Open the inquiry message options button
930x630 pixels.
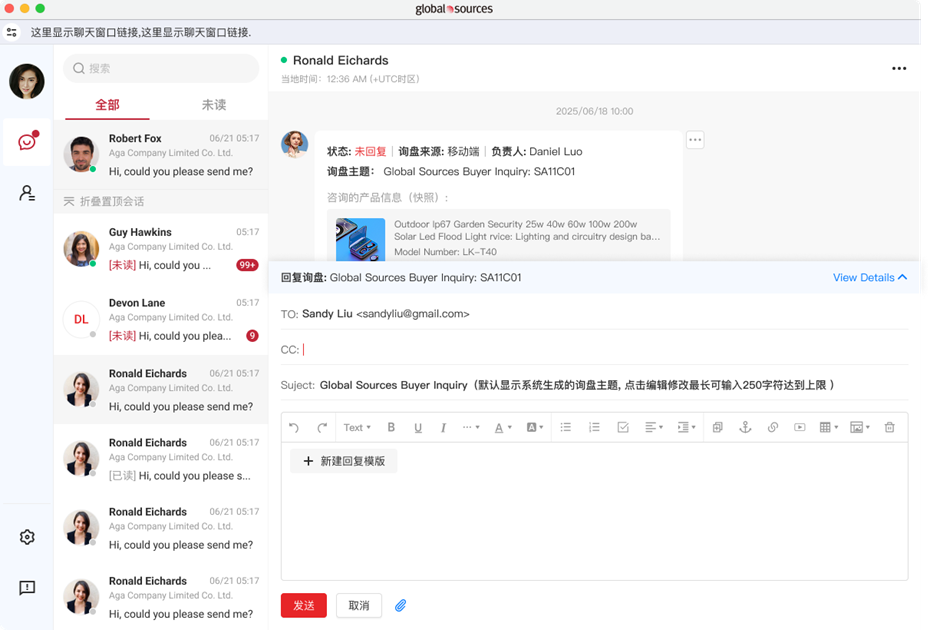[695, 140]
